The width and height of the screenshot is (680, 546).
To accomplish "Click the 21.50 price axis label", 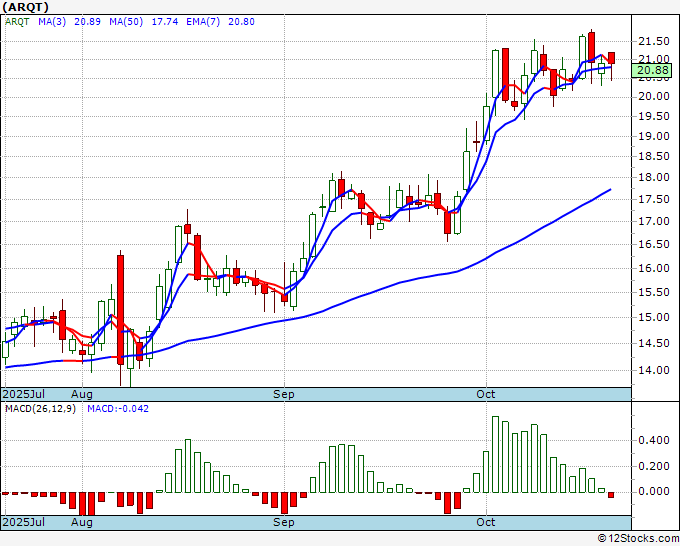I will tap(654, 42).
